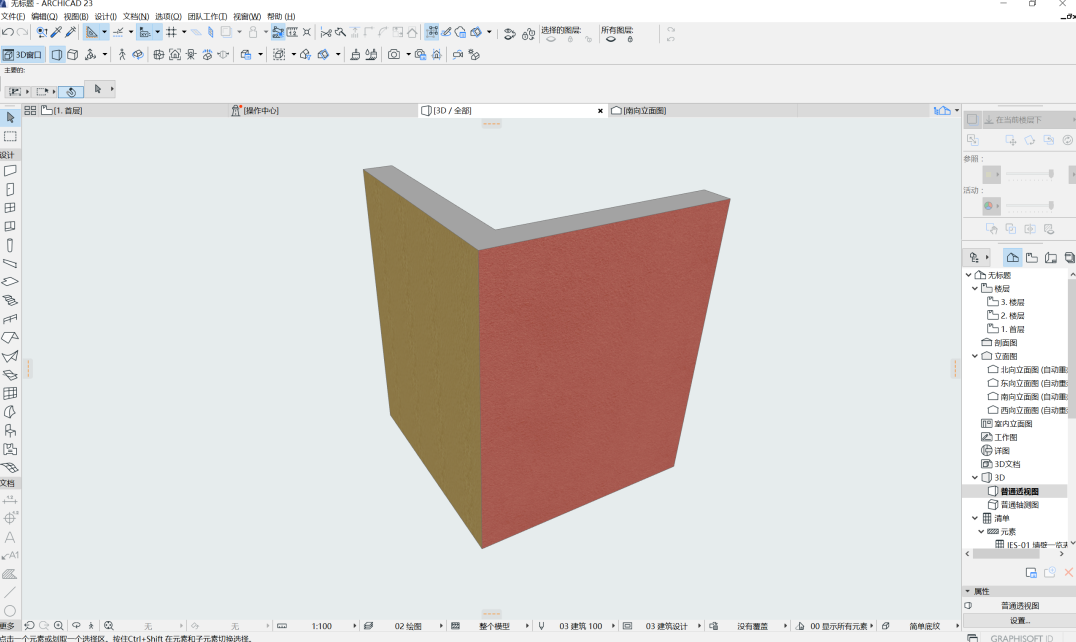Adjust the 参照 intensity slider
Viewport: 1076px width, 642px height.
[x=1029, y=174]
